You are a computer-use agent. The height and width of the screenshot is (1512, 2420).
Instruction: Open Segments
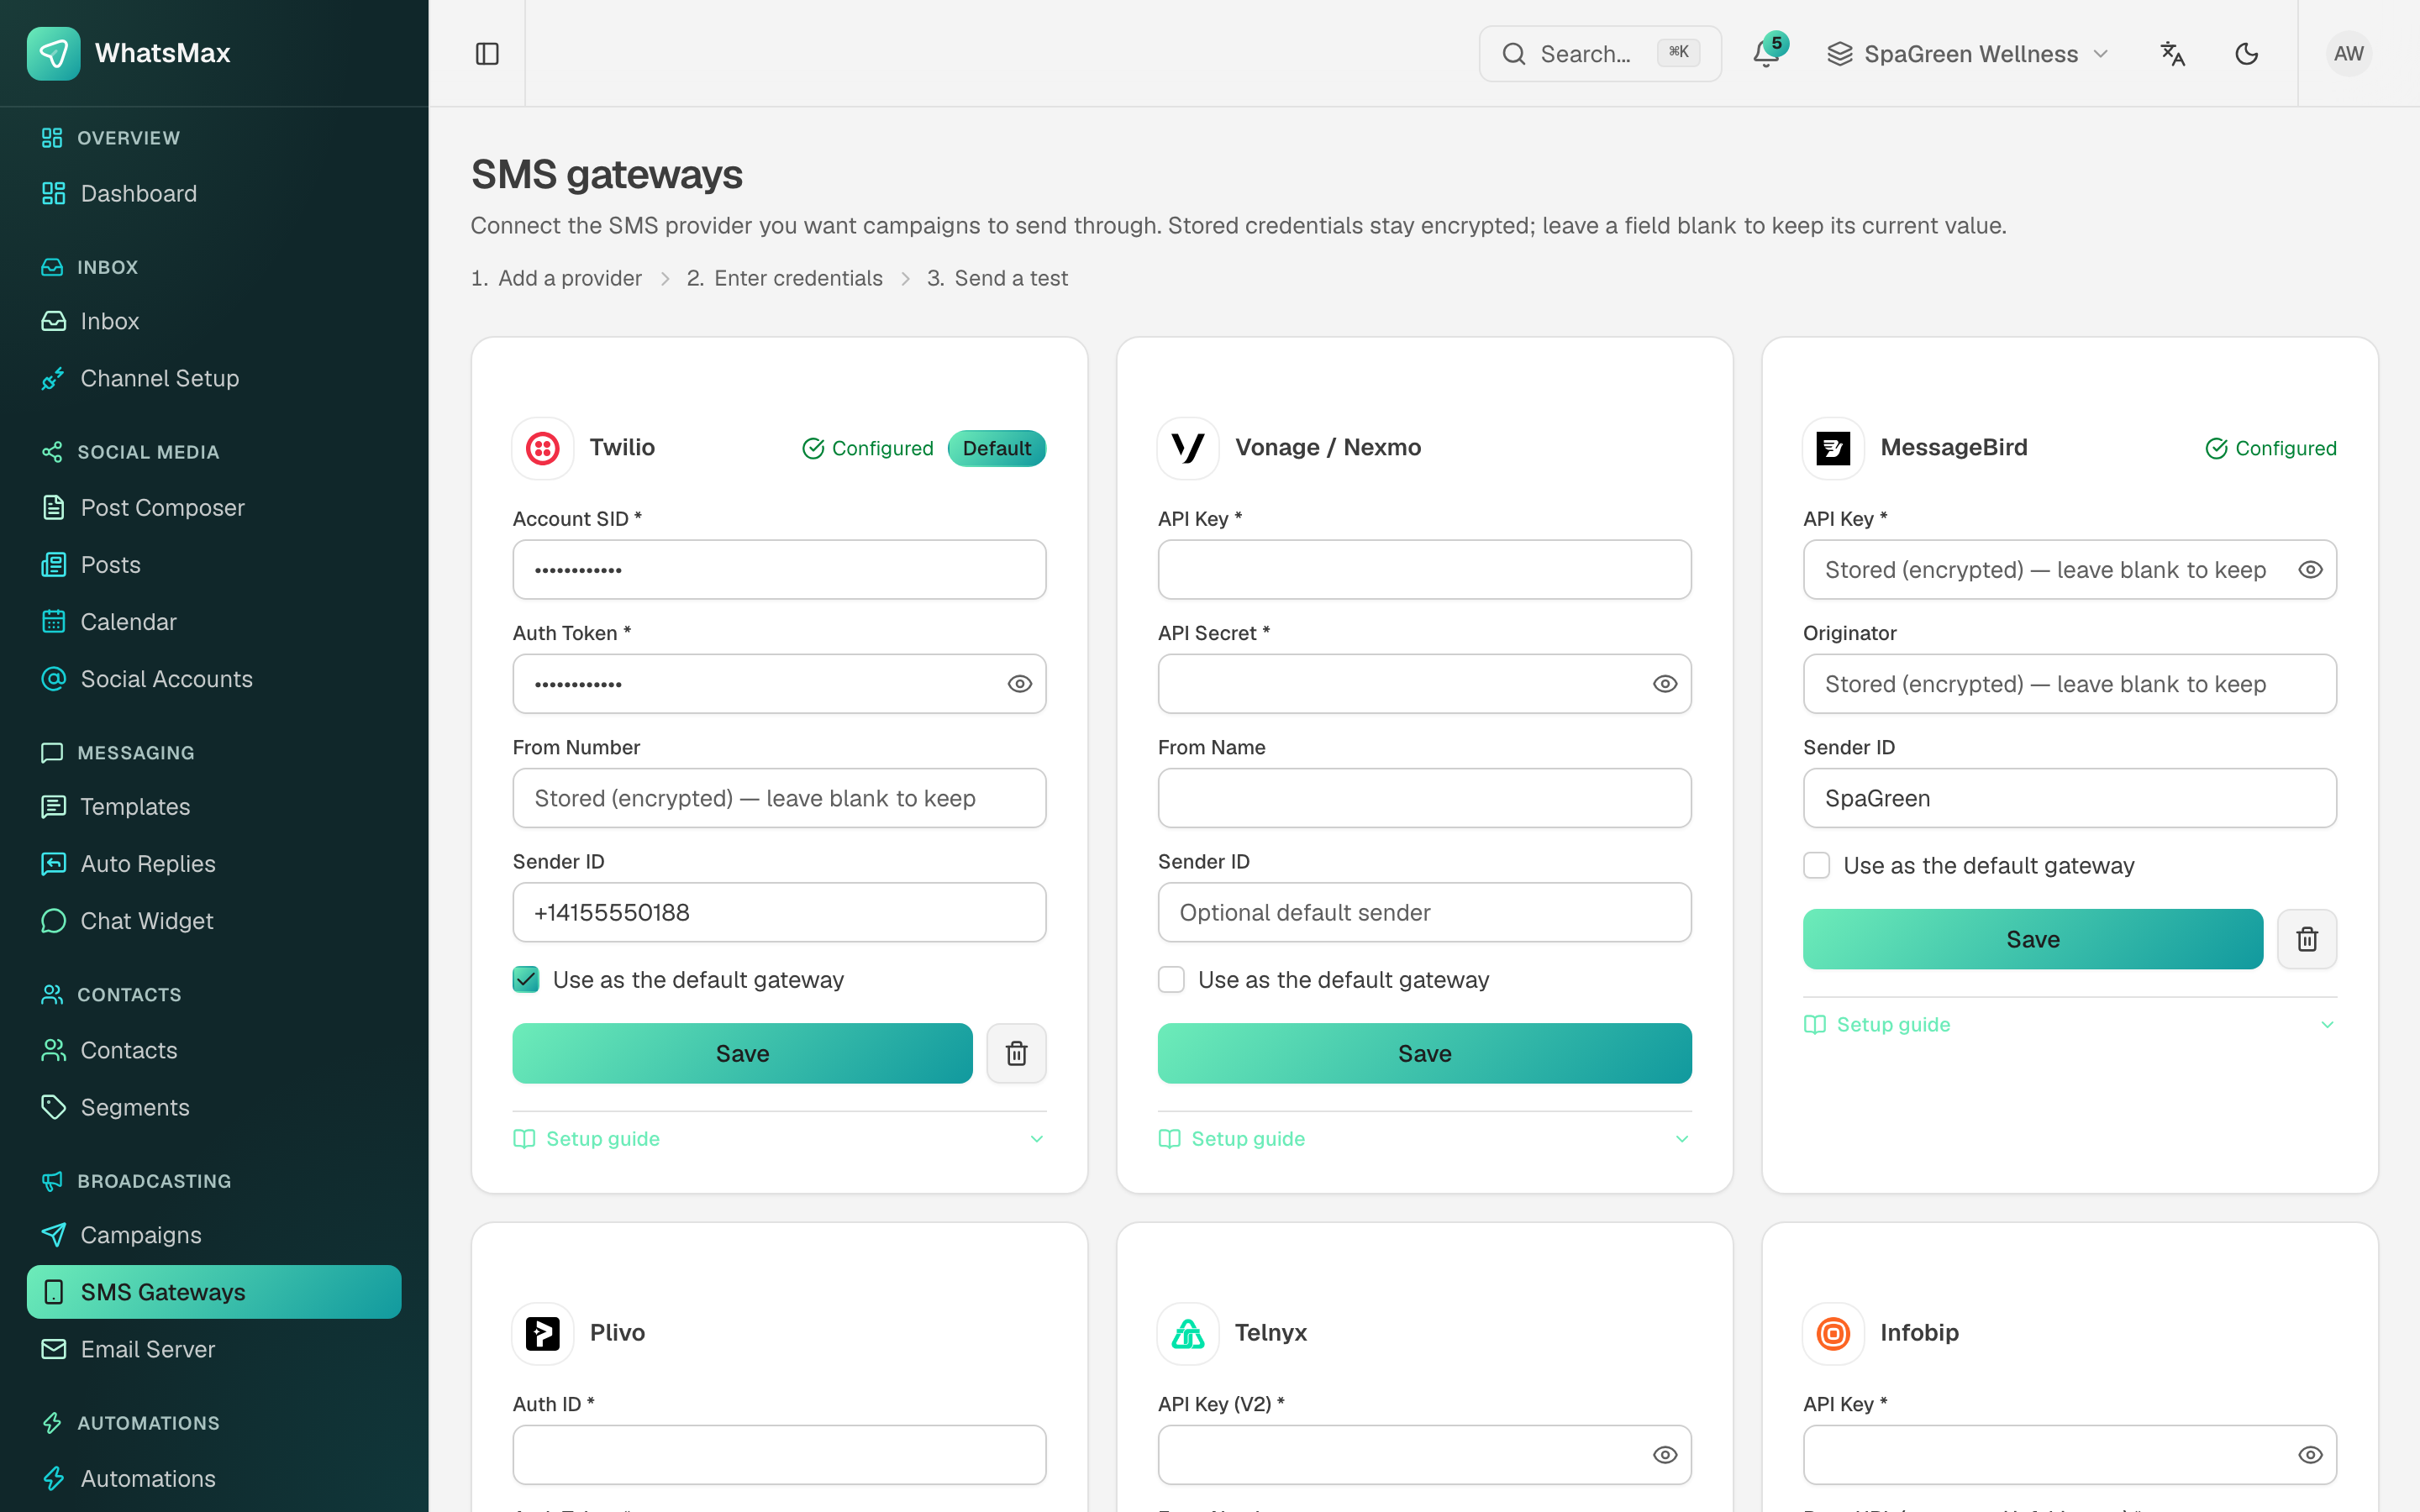click(214, 1108)
